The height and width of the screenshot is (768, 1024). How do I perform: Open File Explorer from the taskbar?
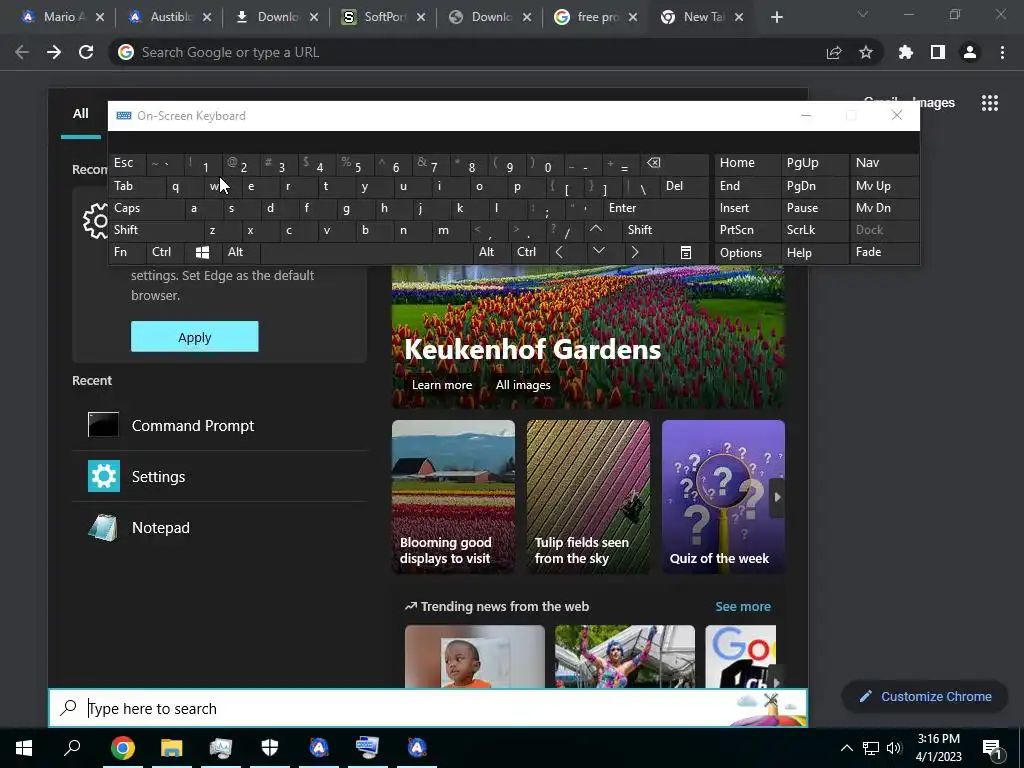tap(172, 748)
